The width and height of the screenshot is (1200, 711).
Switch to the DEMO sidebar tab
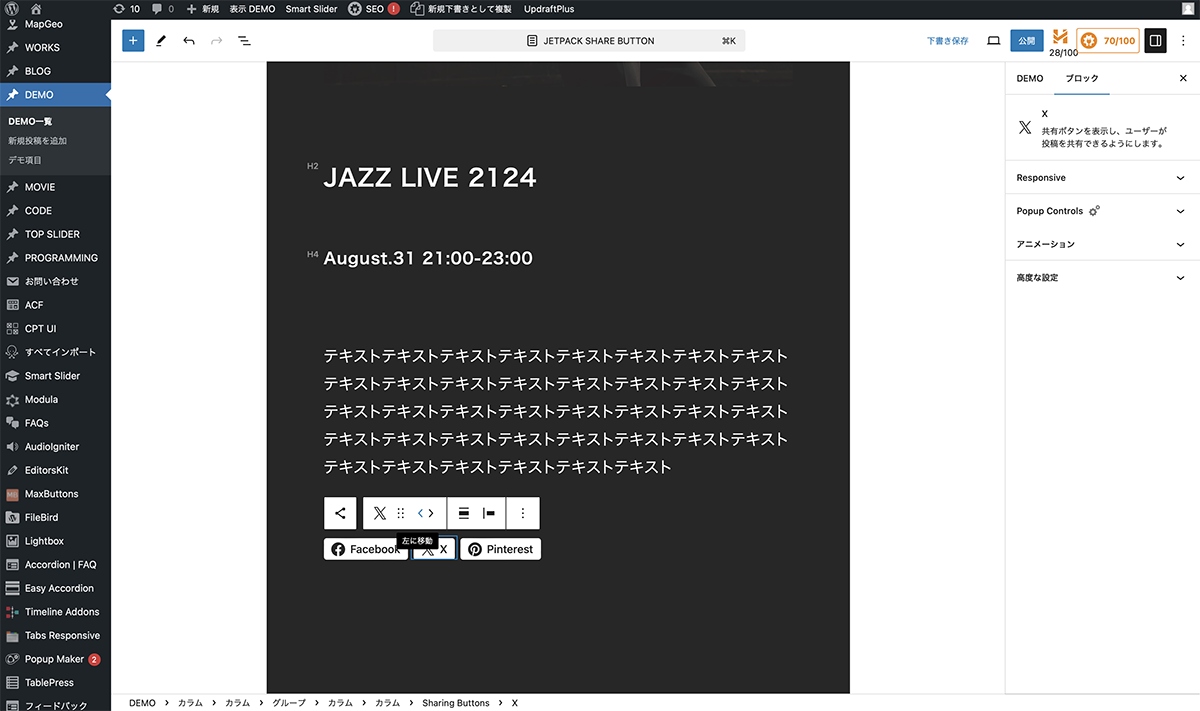1029,78
